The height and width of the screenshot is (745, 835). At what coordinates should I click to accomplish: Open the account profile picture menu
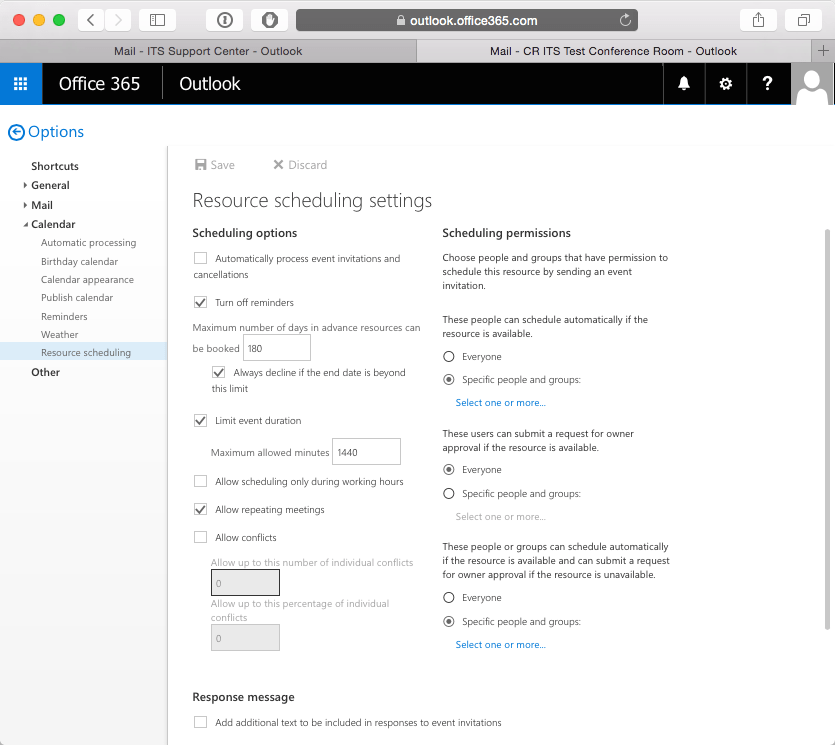pyautogui.click(x=812, y=84)
